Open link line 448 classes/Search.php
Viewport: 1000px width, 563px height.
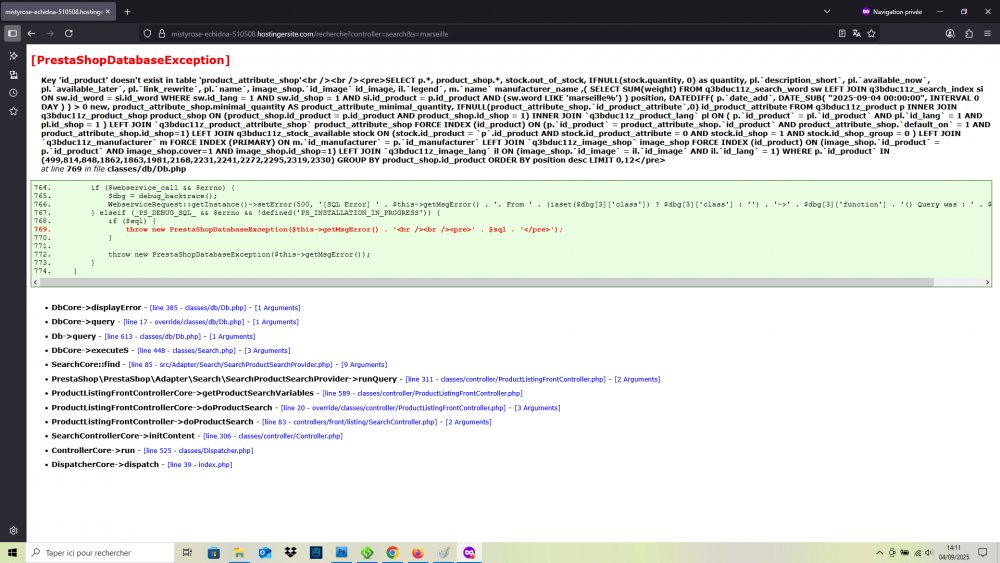[x=186, y=351]
